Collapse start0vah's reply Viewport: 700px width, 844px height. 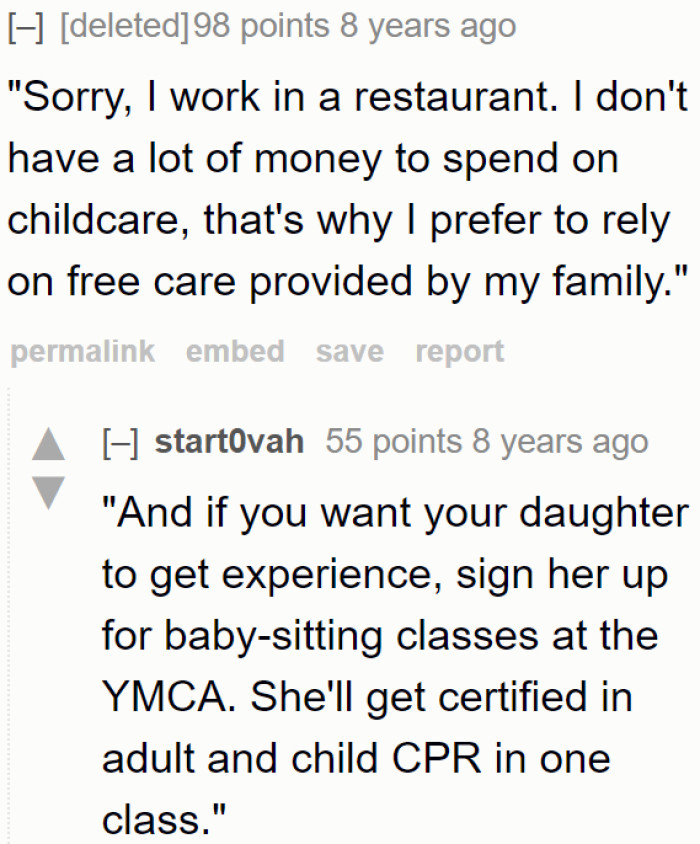[x=122, y=440]
